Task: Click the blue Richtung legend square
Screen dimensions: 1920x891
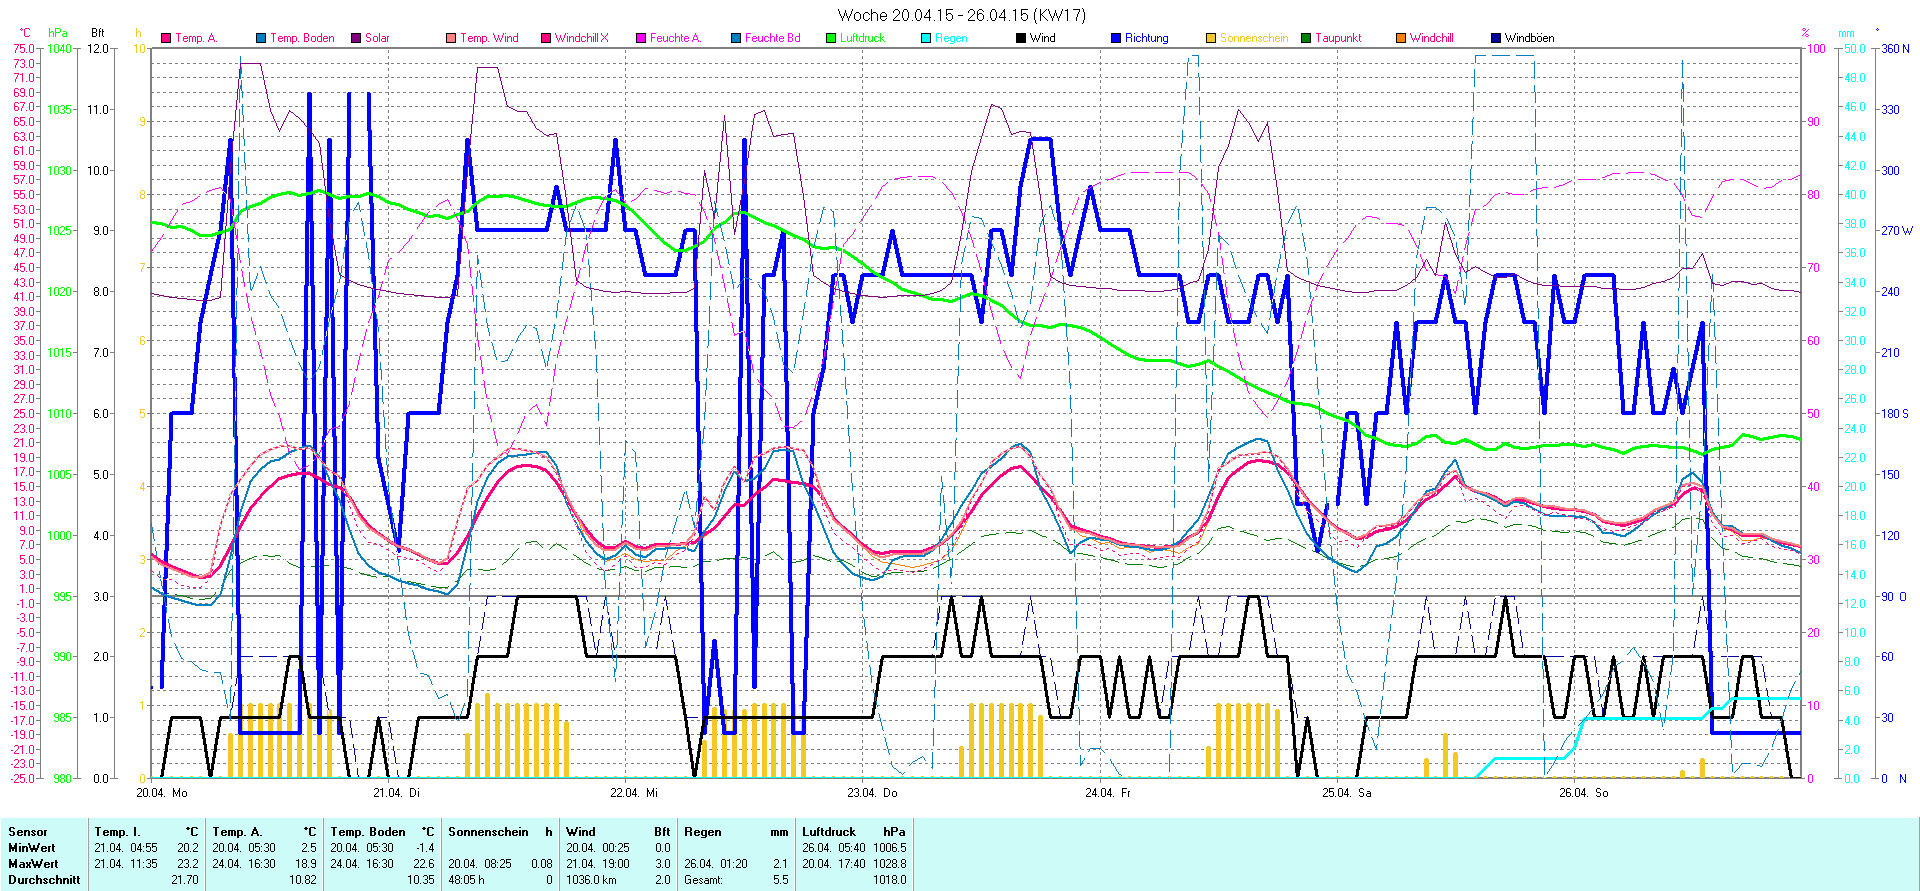Action: tap(1116, 38)
